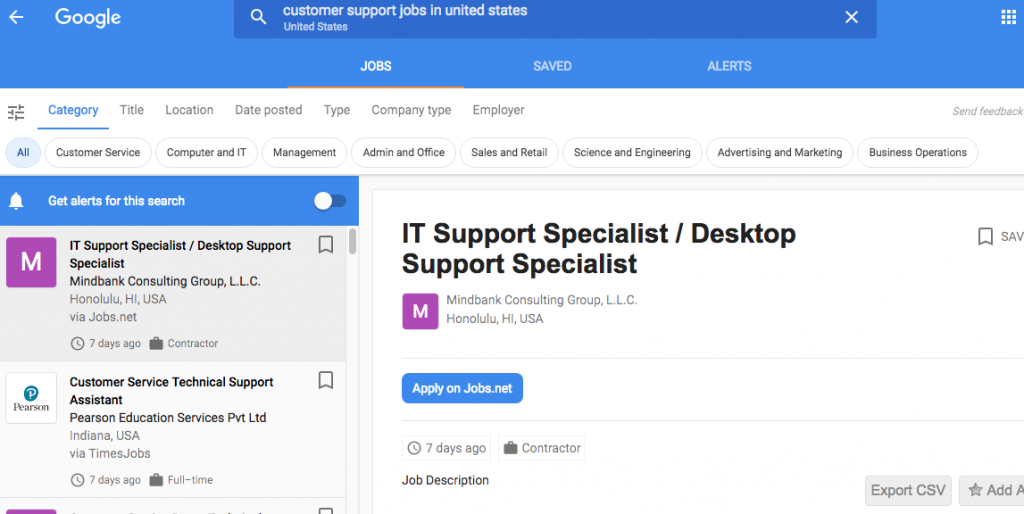This screenshot has width=1024, height=514.
Task: Click the Job Description heading
Action: point(445,480)
